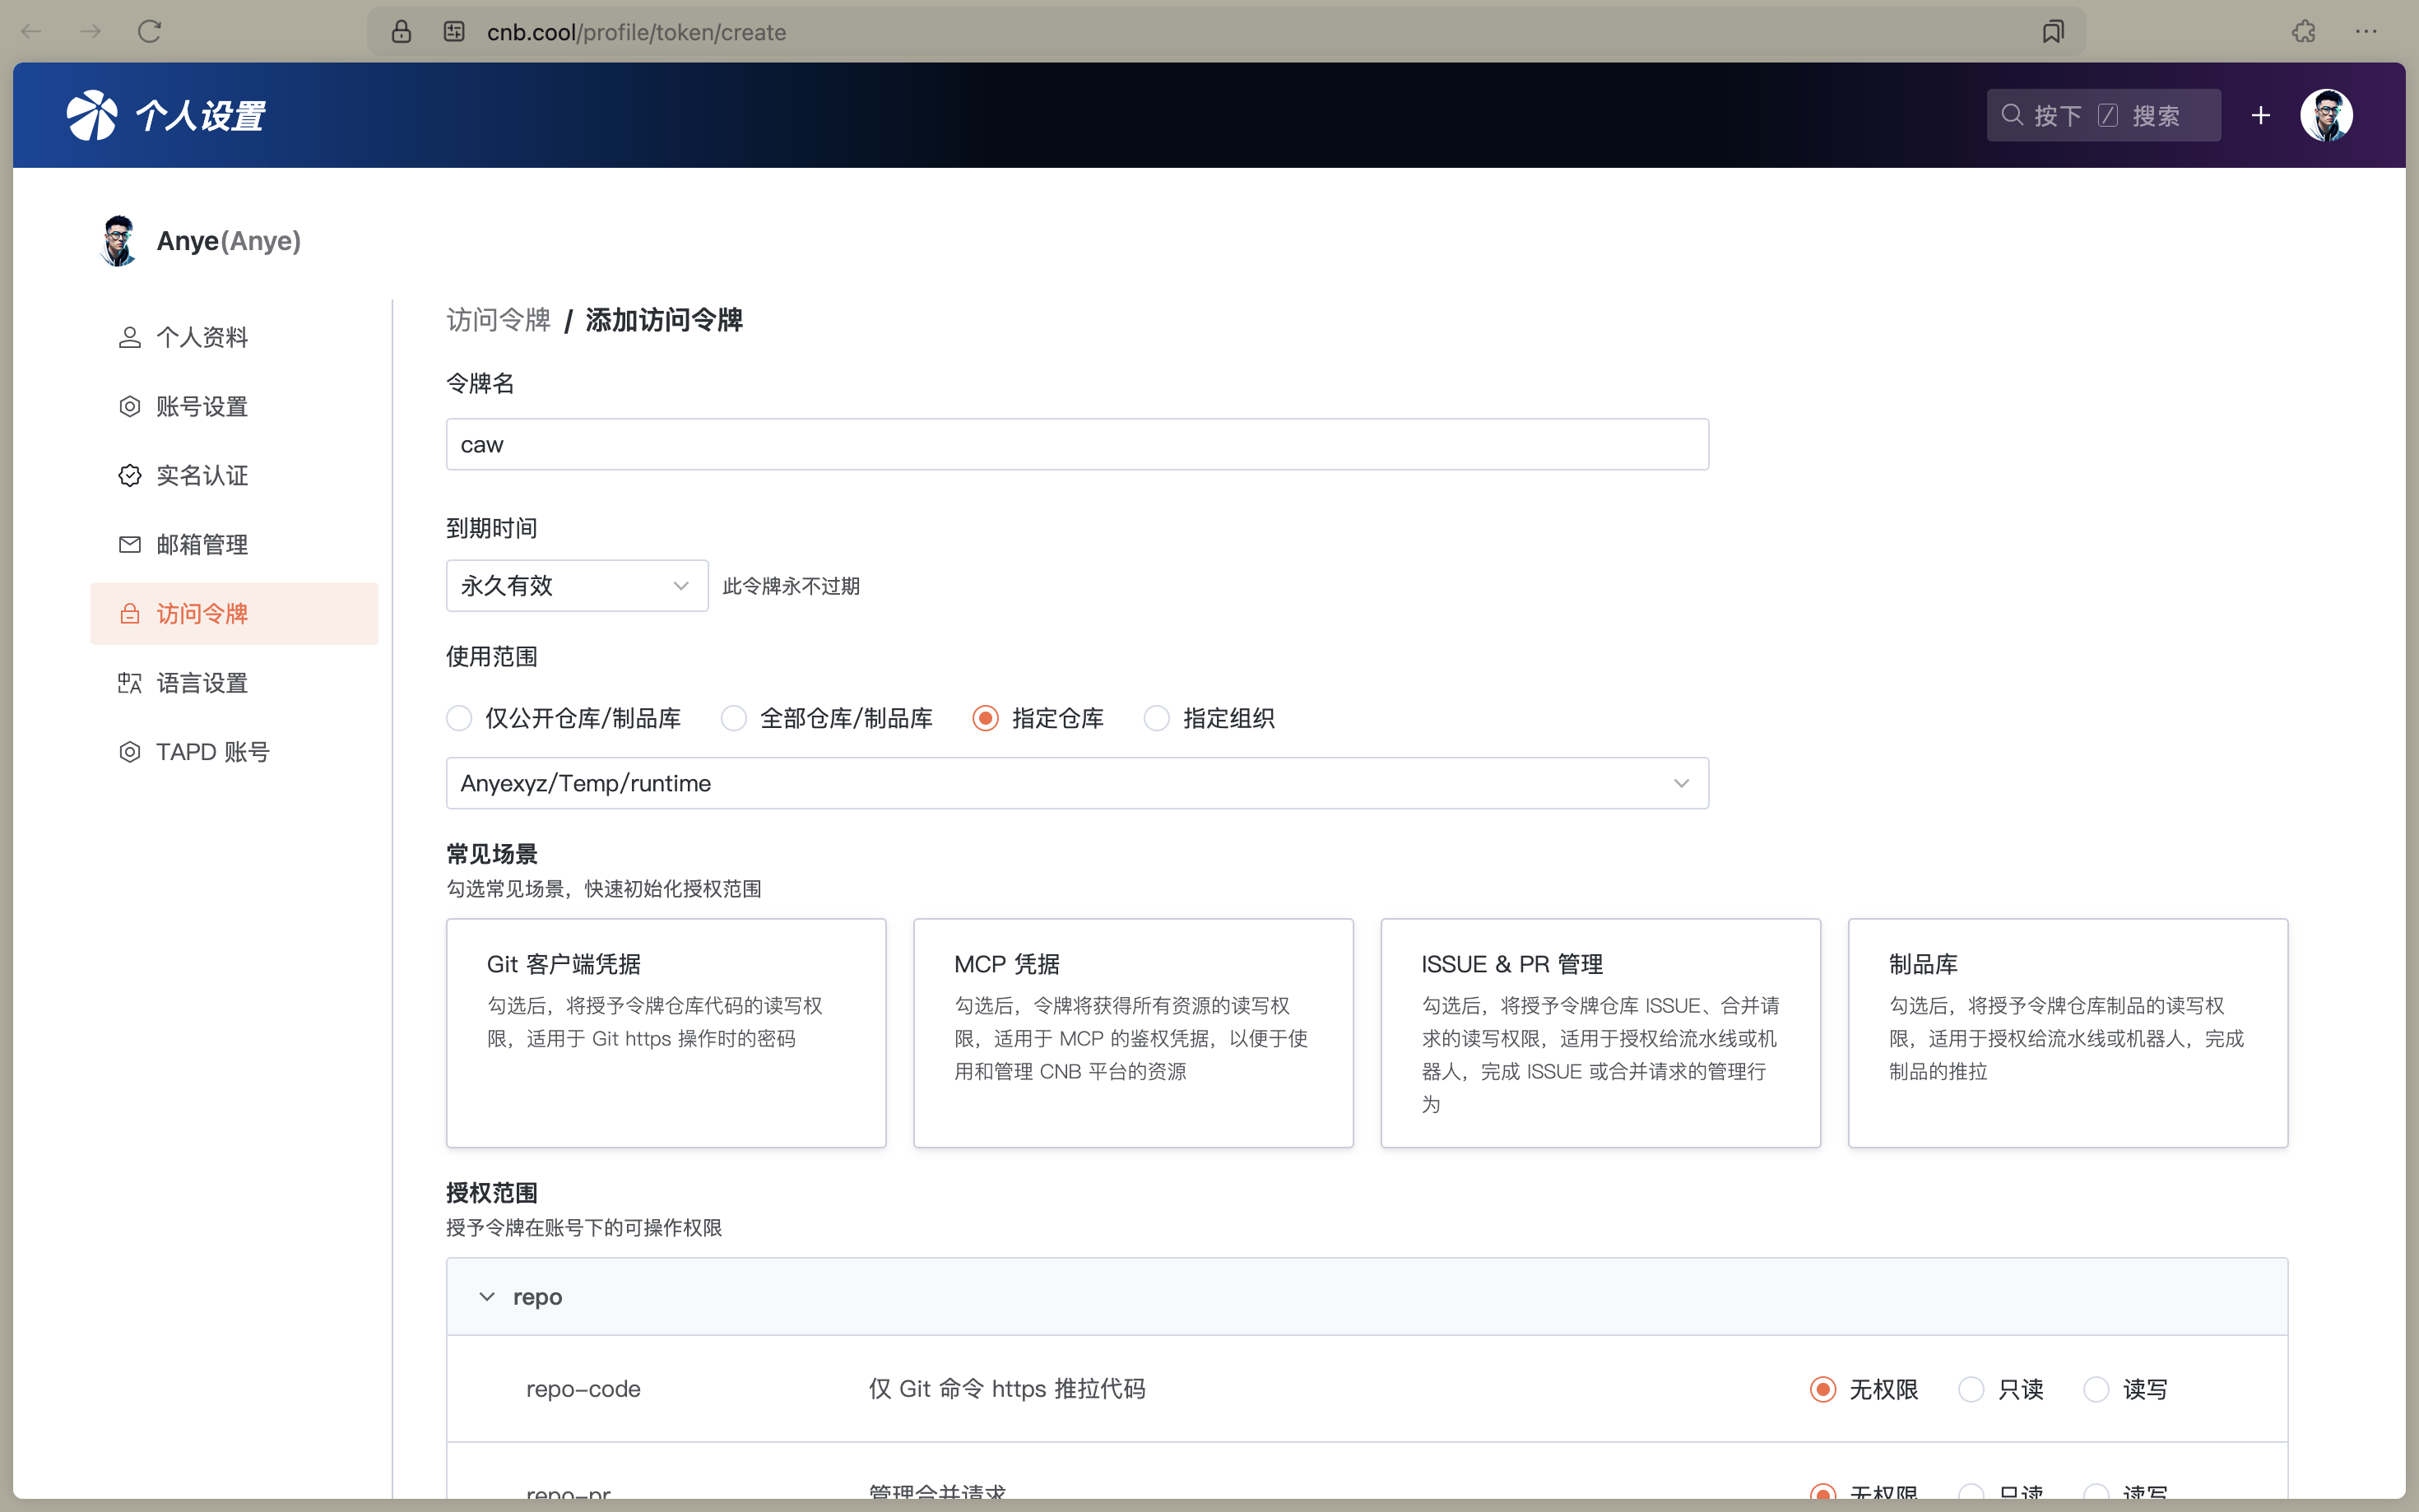The image size is (2419, 1512).
Task: Open the browser three-dots menu
Action: point(2366,32)
